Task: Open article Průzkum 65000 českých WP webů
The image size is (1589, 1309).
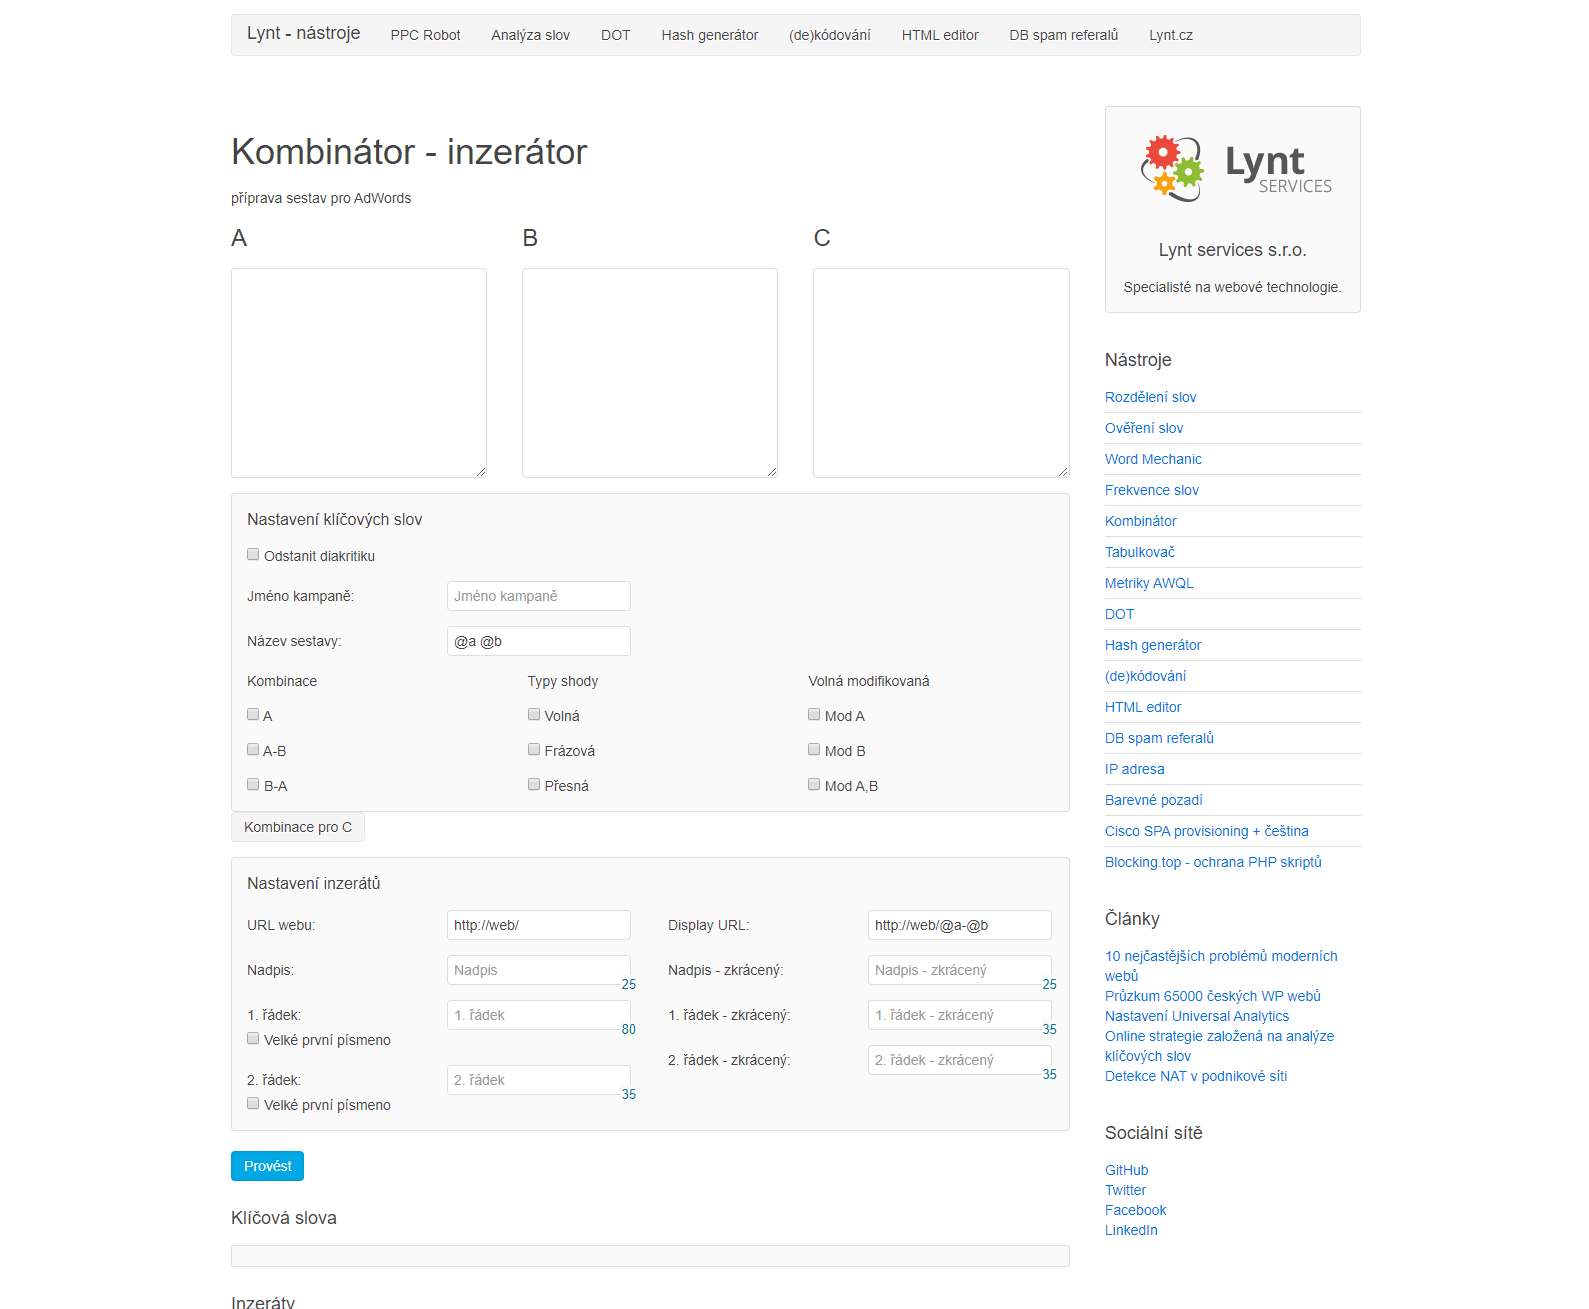Action: pyautogui.click(x=1212, y=996)
